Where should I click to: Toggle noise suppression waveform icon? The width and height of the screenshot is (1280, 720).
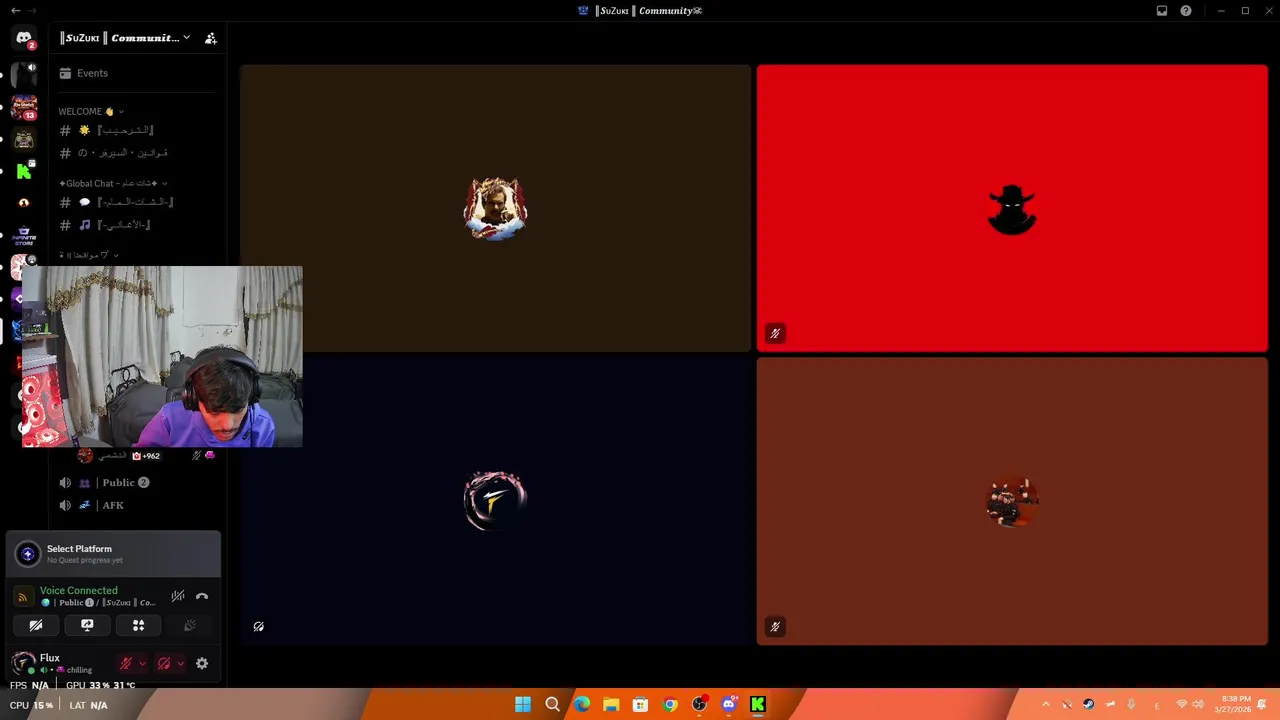click(x=177, y=596)
